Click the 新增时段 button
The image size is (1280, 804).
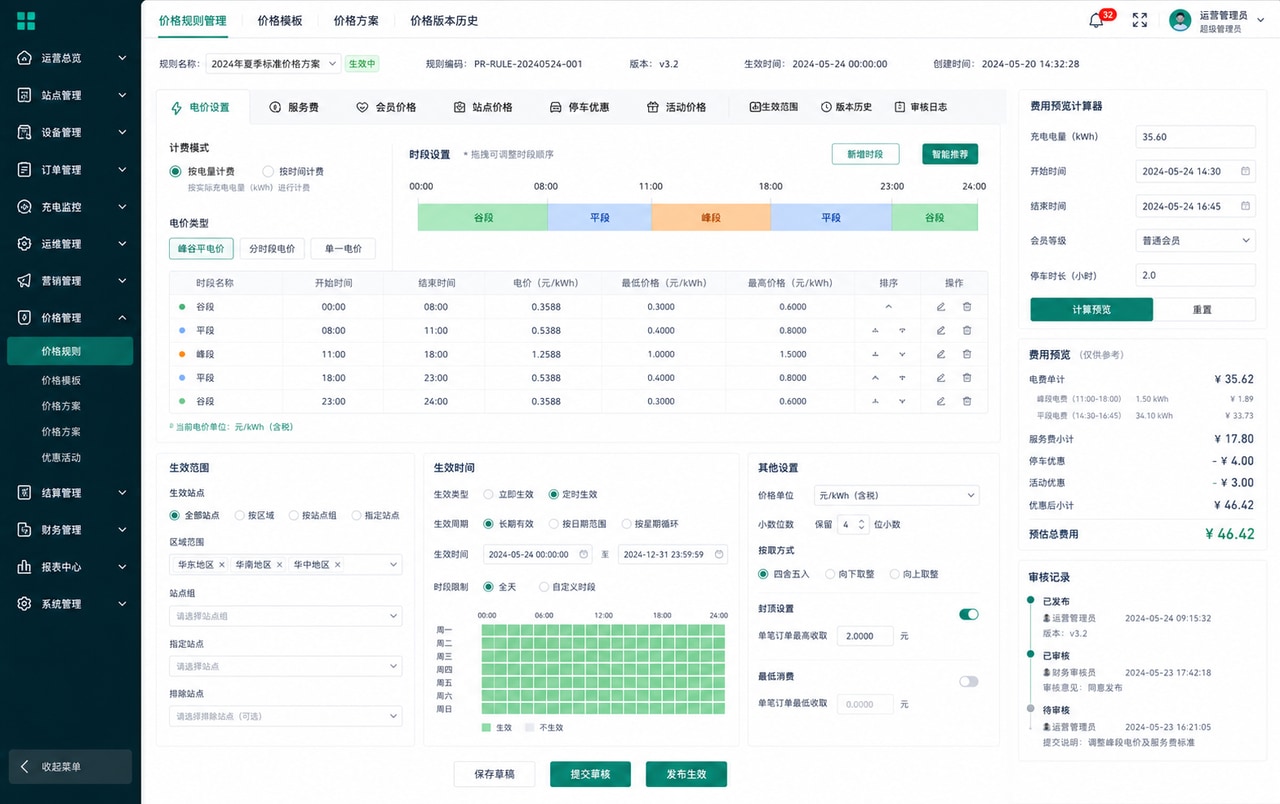coord(865,154)
